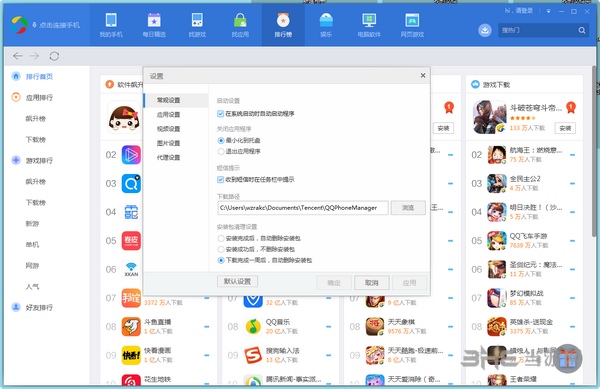Open QQ飞车手游 game icon
Viewport: 600px width, 389px height.
[497, 241]
